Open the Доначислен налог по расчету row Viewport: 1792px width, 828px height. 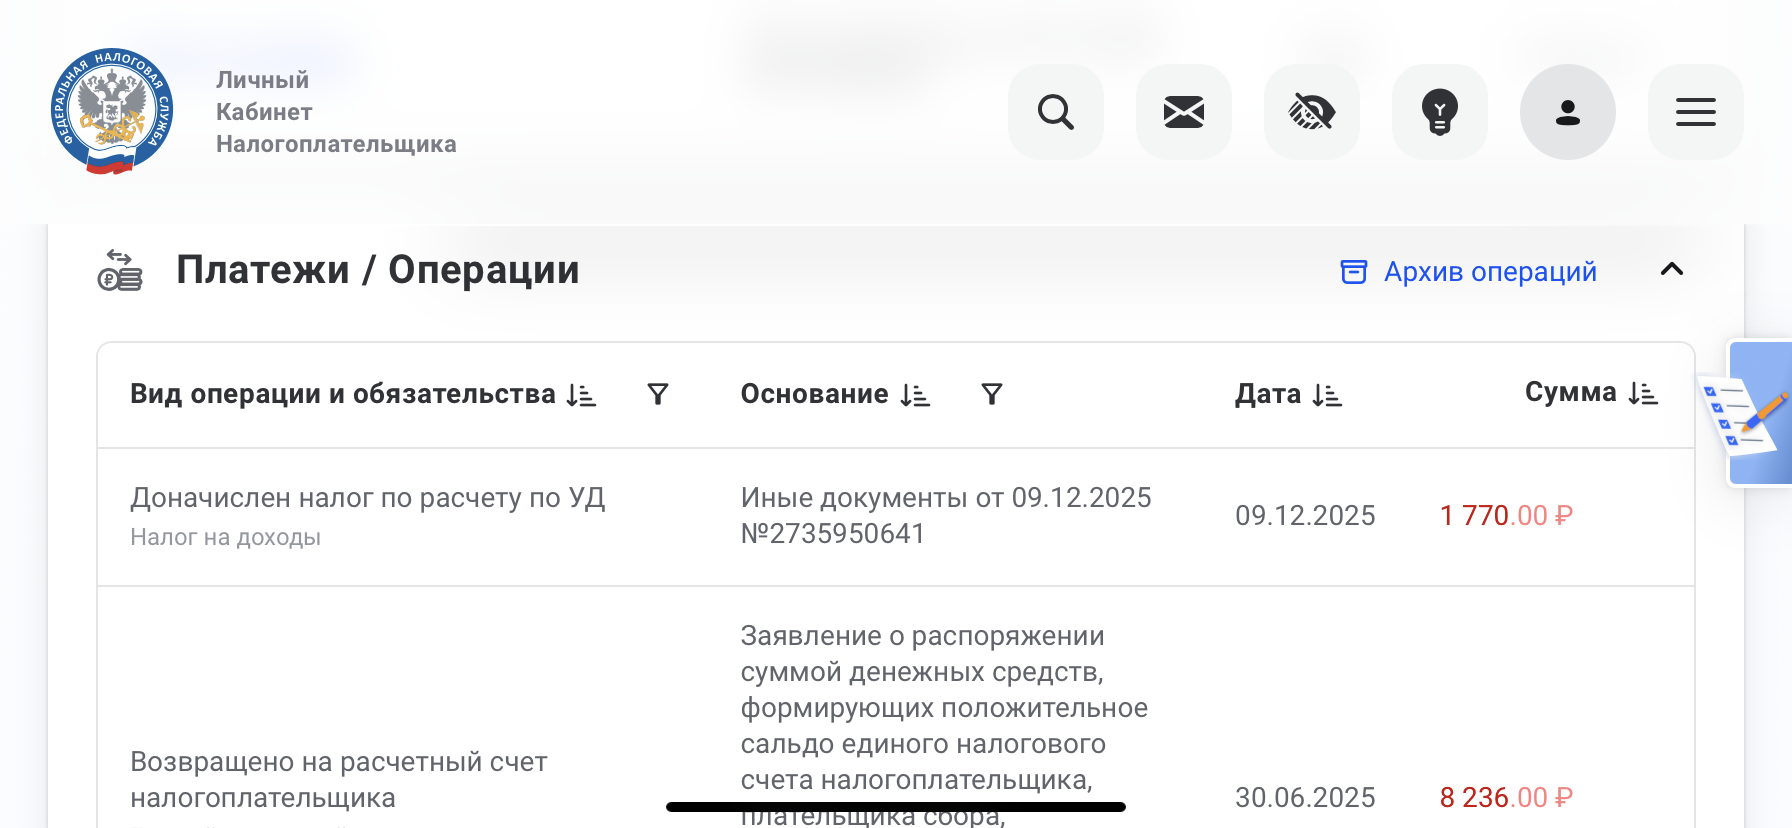pos(367,498)
